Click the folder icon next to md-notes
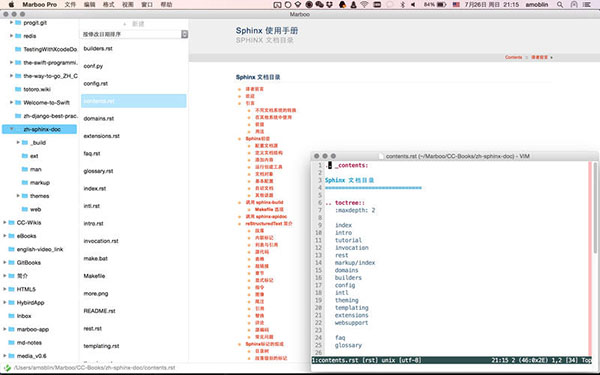 click(x=11, y=342)
